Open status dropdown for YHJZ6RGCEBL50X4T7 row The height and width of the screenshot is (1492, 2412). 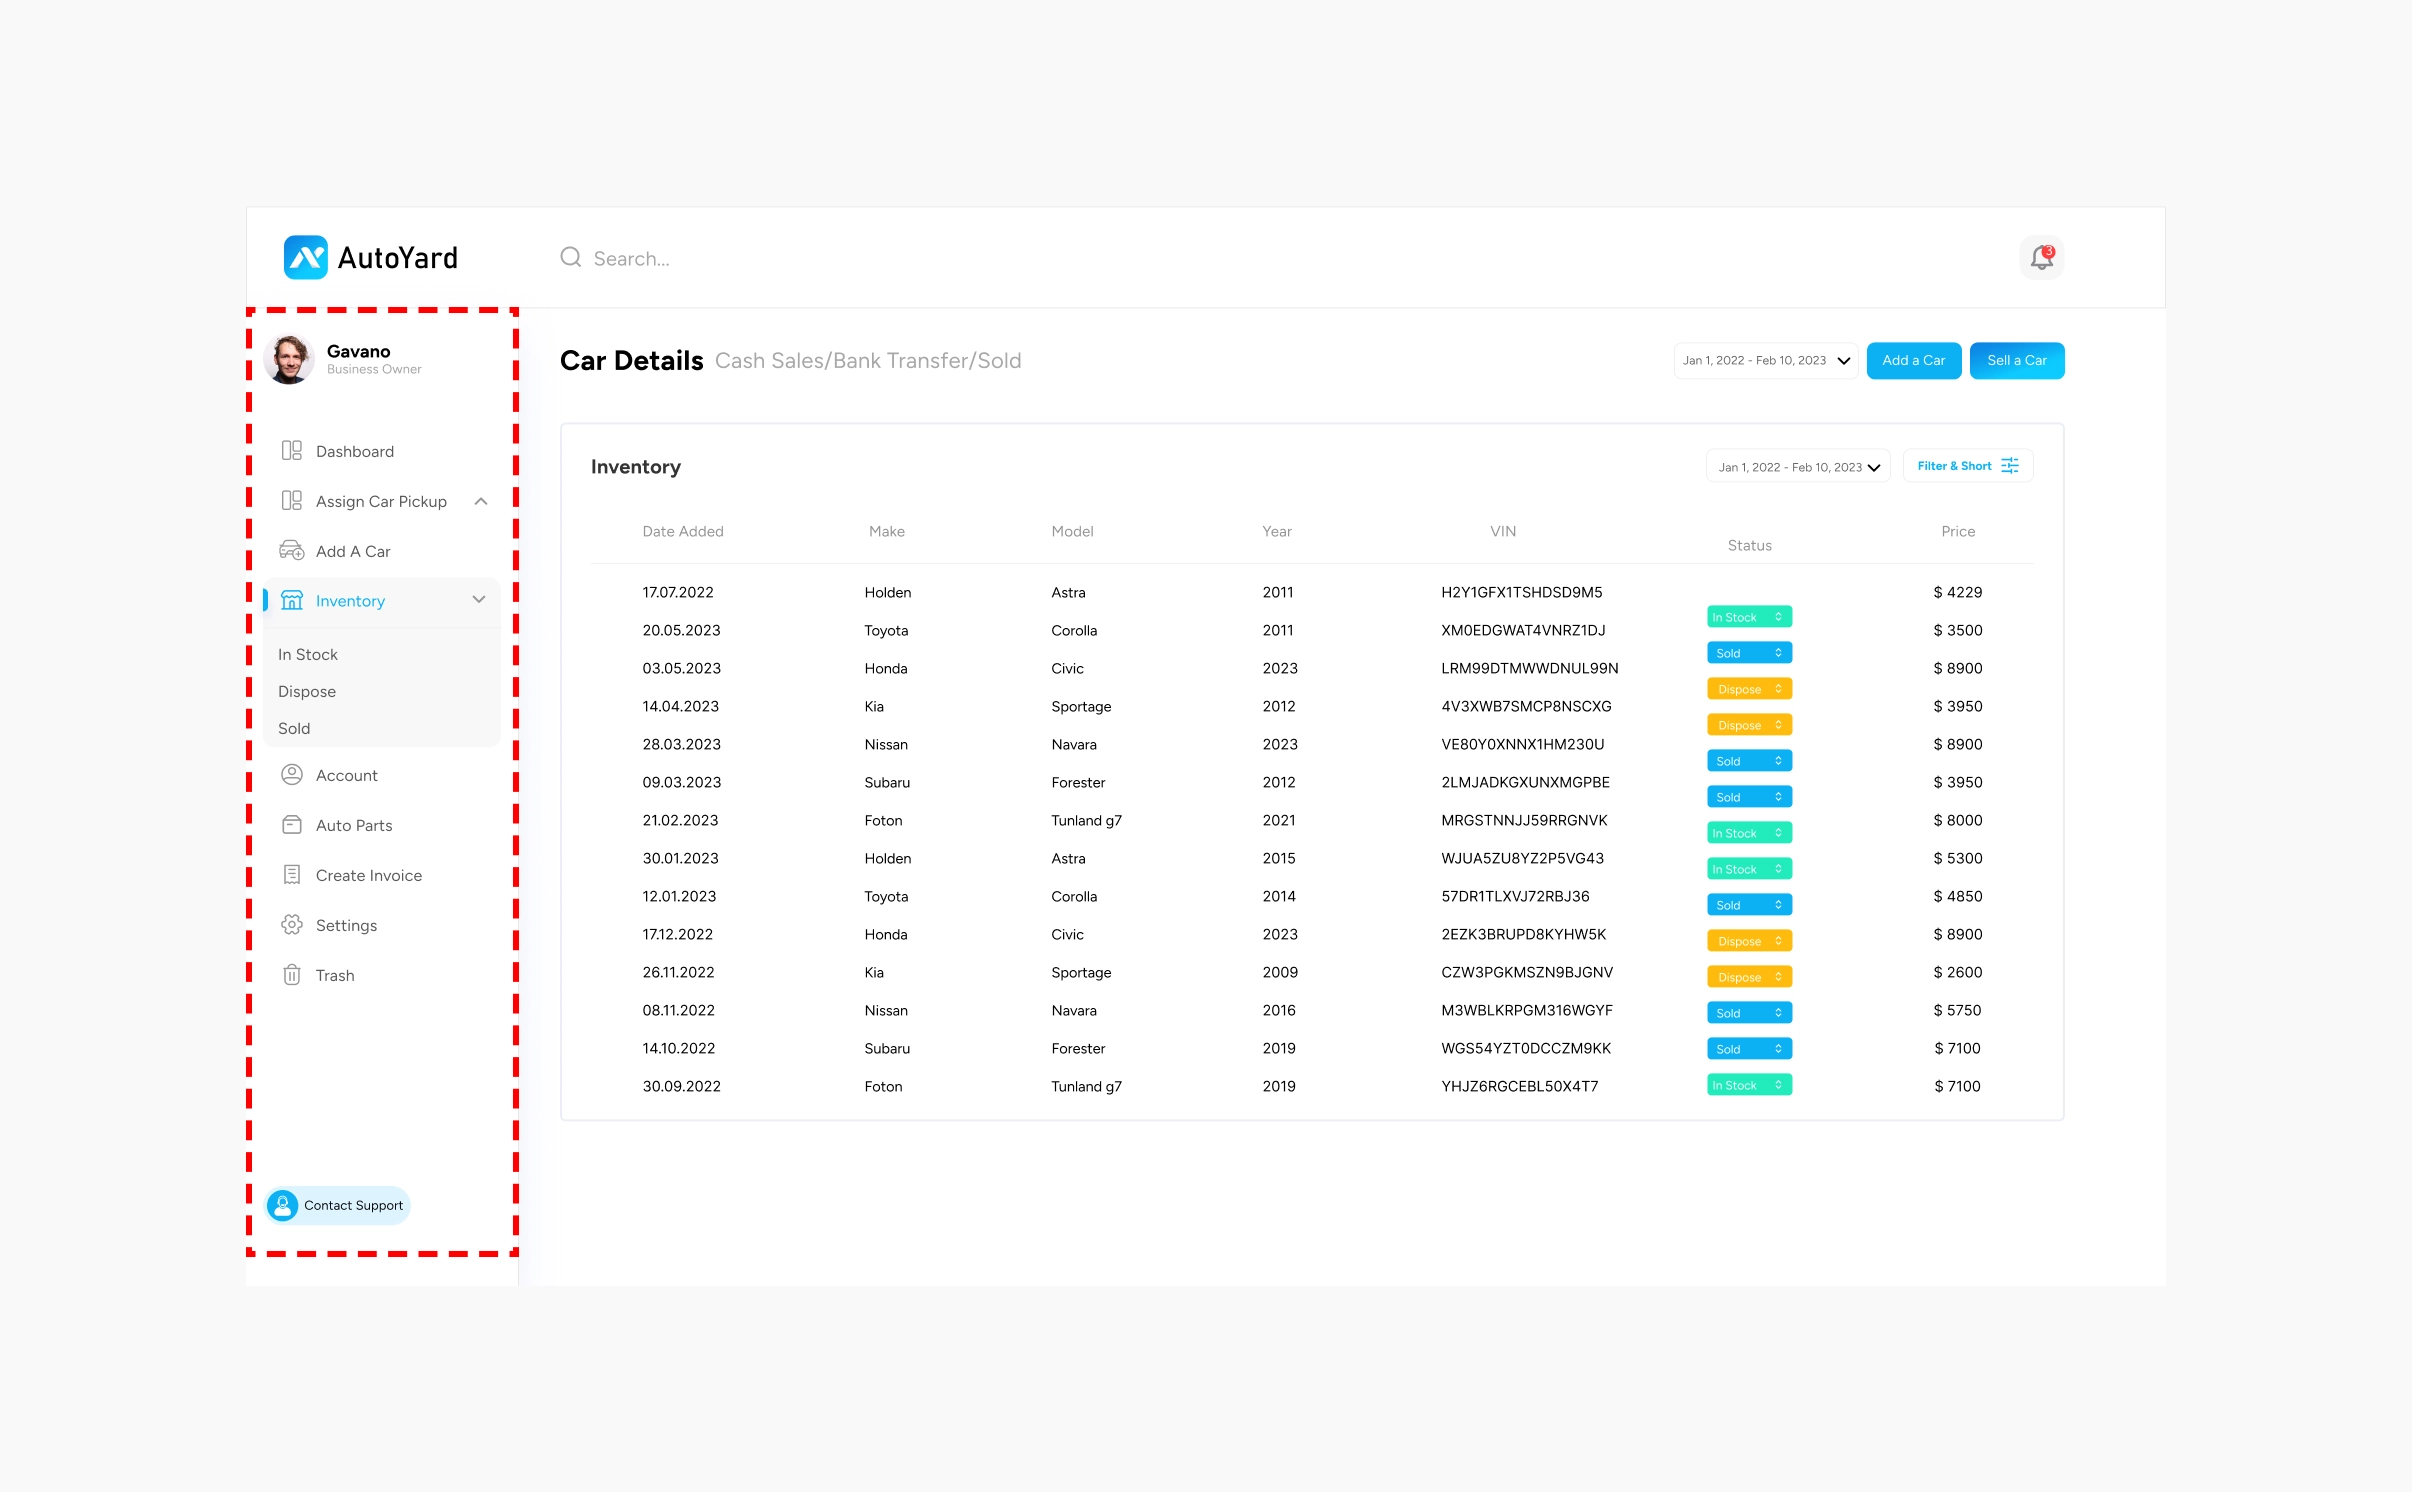click(1749, 1085)
